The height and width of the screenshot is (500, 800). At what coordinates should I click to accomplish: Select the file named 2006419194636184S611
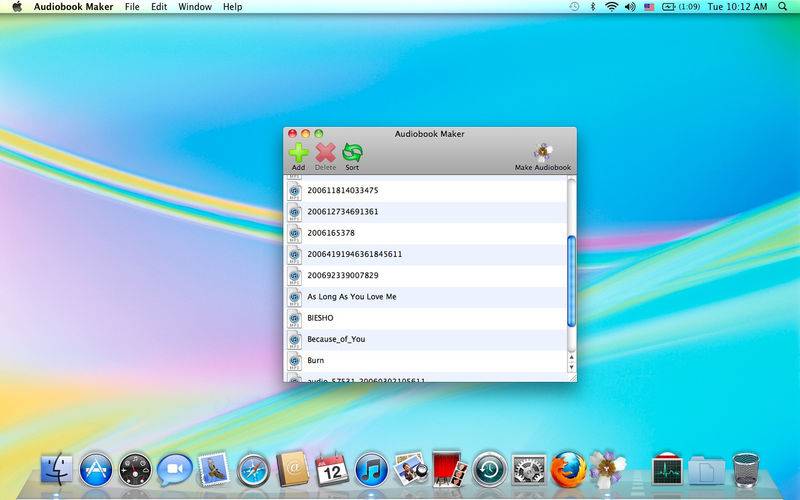pos(426,254)
